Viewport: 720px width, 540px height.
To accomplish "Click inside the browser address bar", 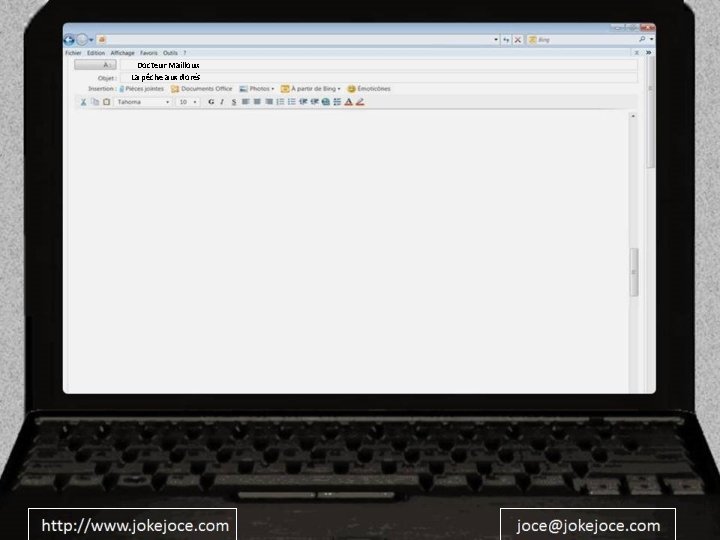I will pyautogui.click(x=298, y=40).
